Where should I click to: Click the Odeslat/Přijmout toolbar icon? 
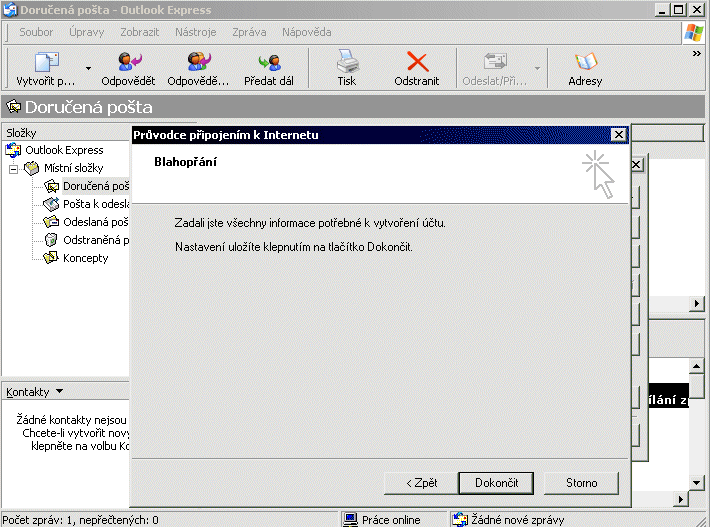(x=494, y=62)
